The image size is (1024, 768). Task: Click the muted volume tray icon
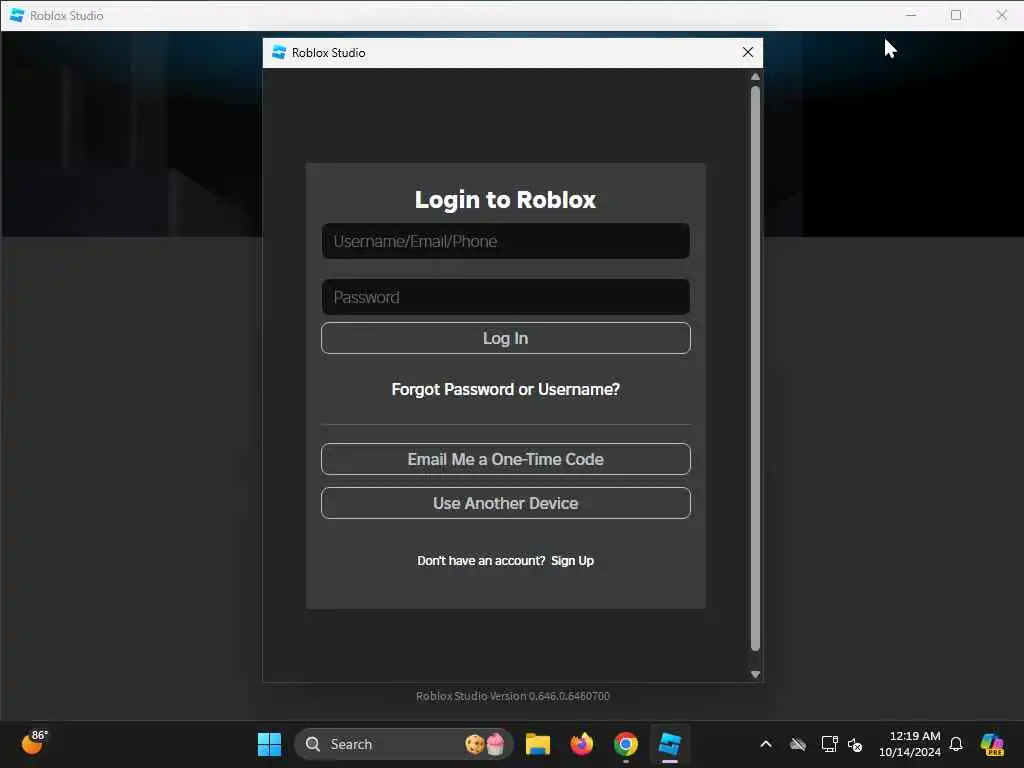click(x=855, y=744)
